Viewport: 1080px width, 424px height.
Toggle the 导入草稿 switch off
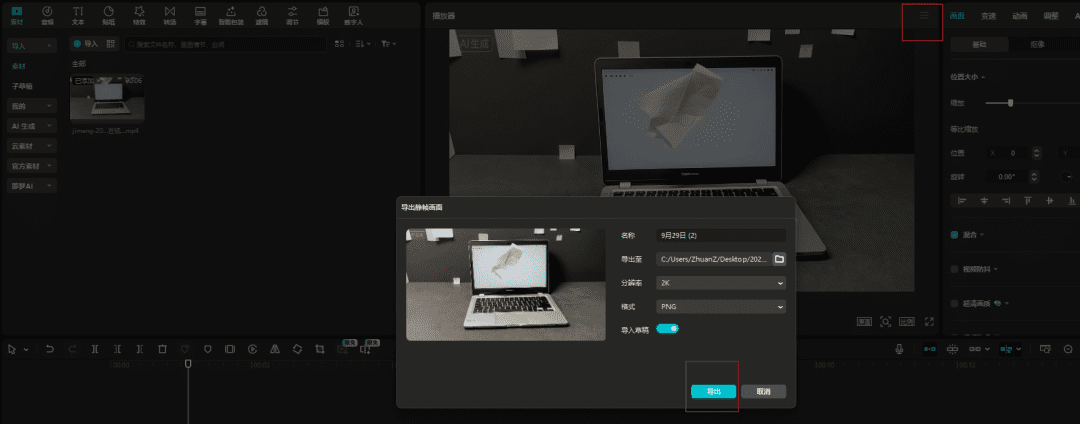point(667,328)
